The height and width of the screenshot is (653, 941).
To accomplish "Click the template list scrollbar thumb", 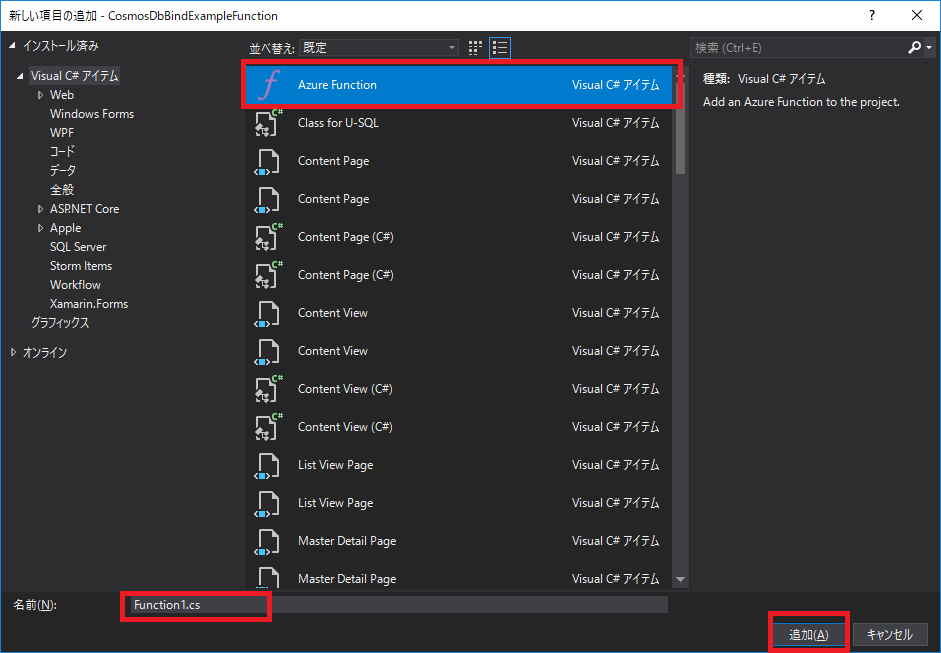I will tap(680, 127).
